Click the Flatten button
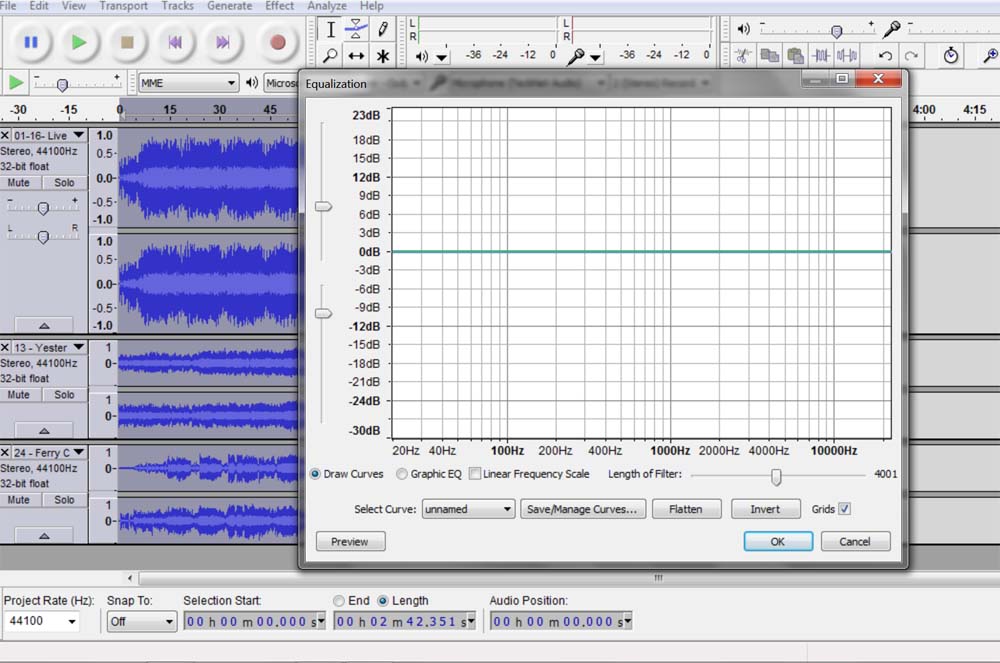This screenshot has height=663, width=1000. tap(686, 509)
